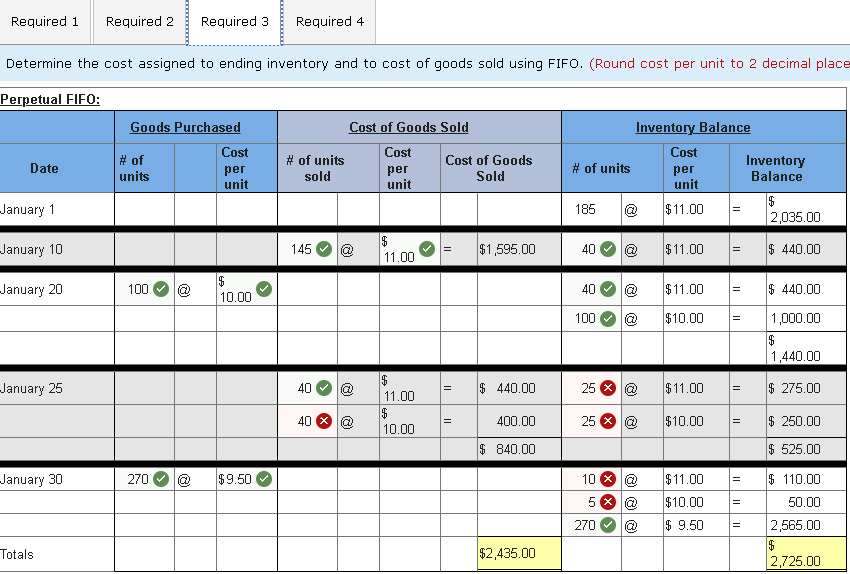Click green check beside January 10 $11.00 cost
The width and height of the screenshot is (850, 574).
tap(427, 249)
